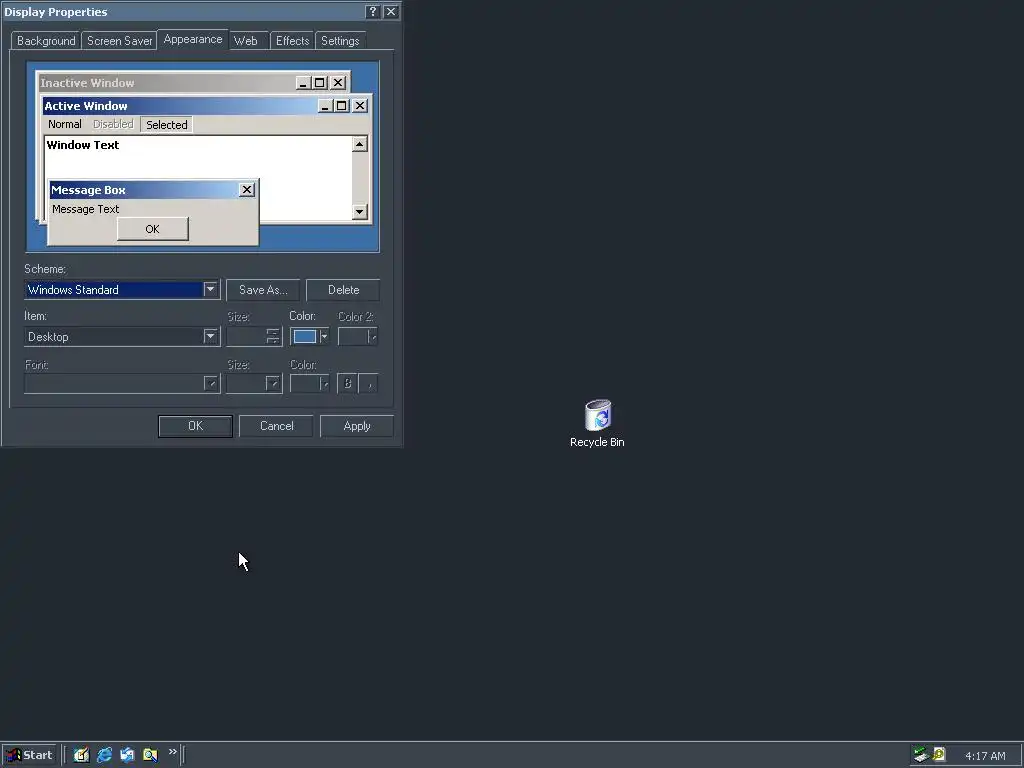
Task: Click the Active Window preview minimize icon
Action: click(325, 105)
